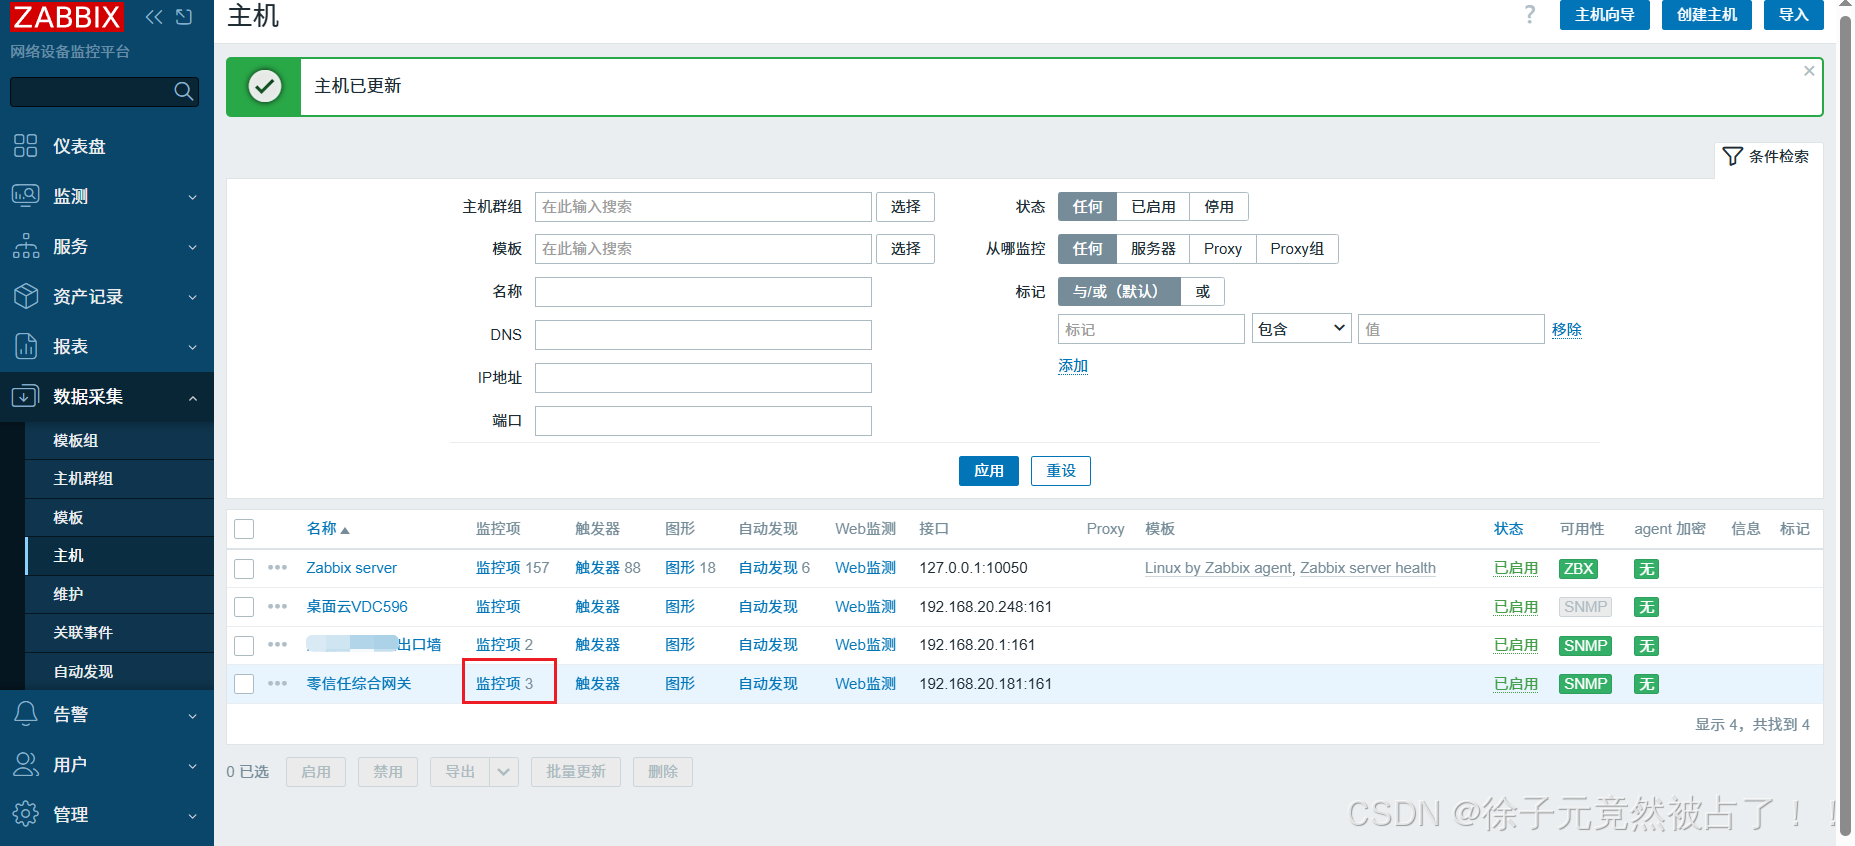The image size is (1855, 846).
Task: Click the 条件检索 filter funnel icon
Action: click(1733, 156)
